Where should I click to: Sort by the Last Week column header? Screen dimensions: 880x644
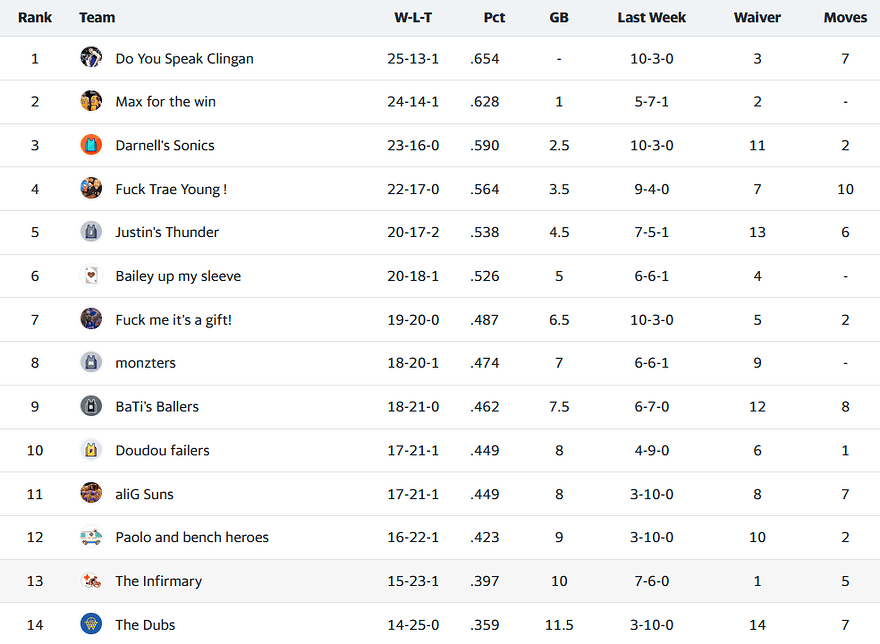tap(651, 17)
